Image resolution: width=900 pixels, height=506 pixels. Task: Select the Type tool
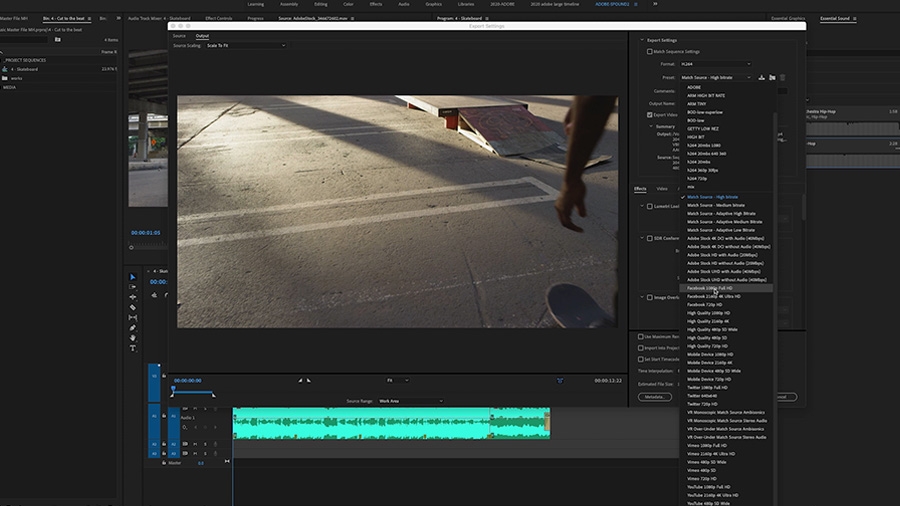pyautogui.click(x=133, y=347)
